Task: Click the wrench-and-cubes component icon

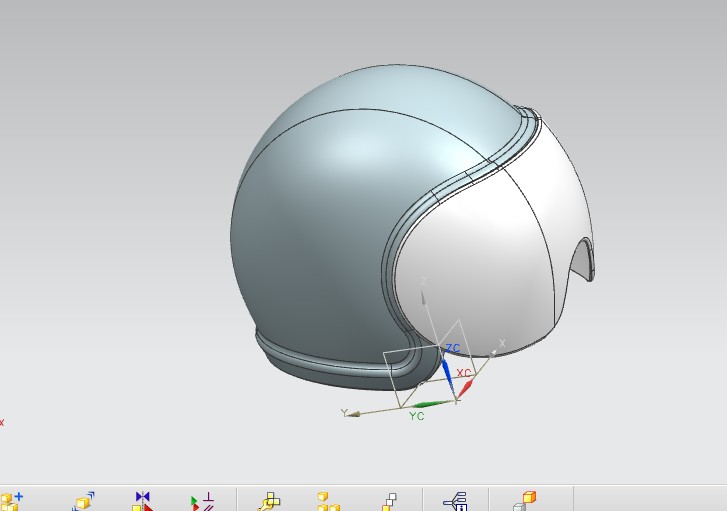Action: pos(269,502)
